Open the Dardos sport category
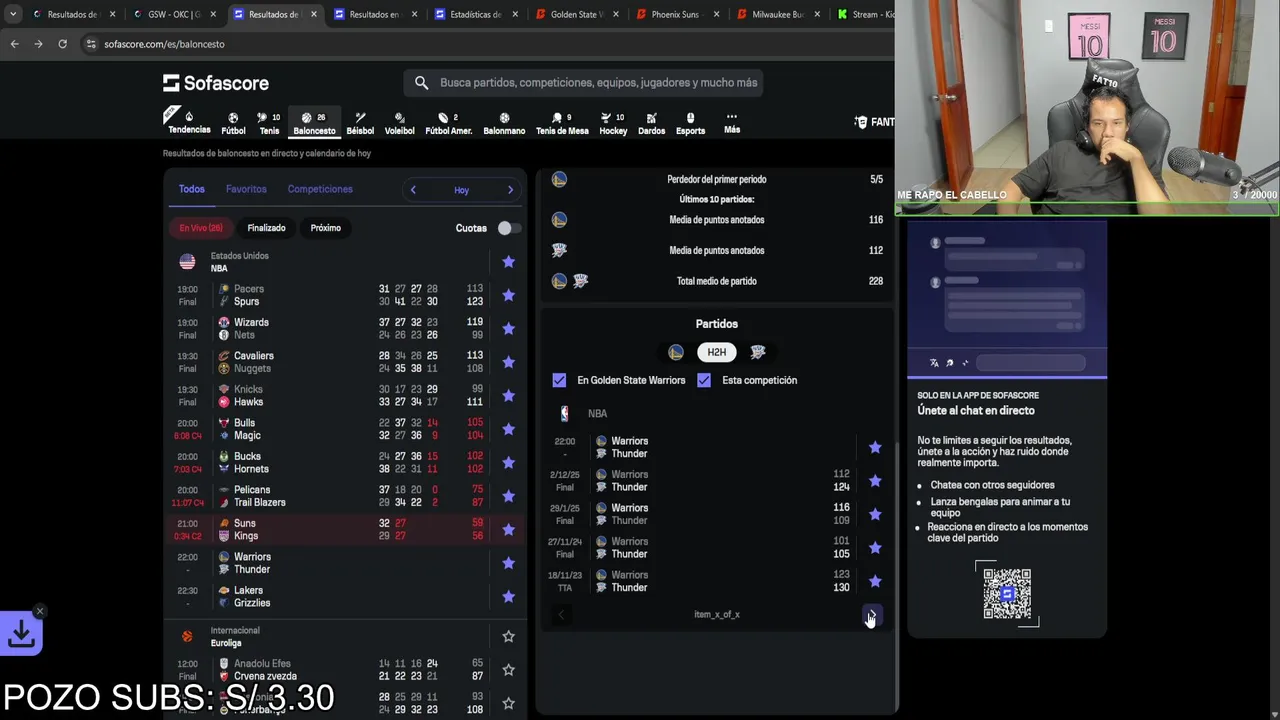This screenshot has width=1280, height=720. coord(651,123)
